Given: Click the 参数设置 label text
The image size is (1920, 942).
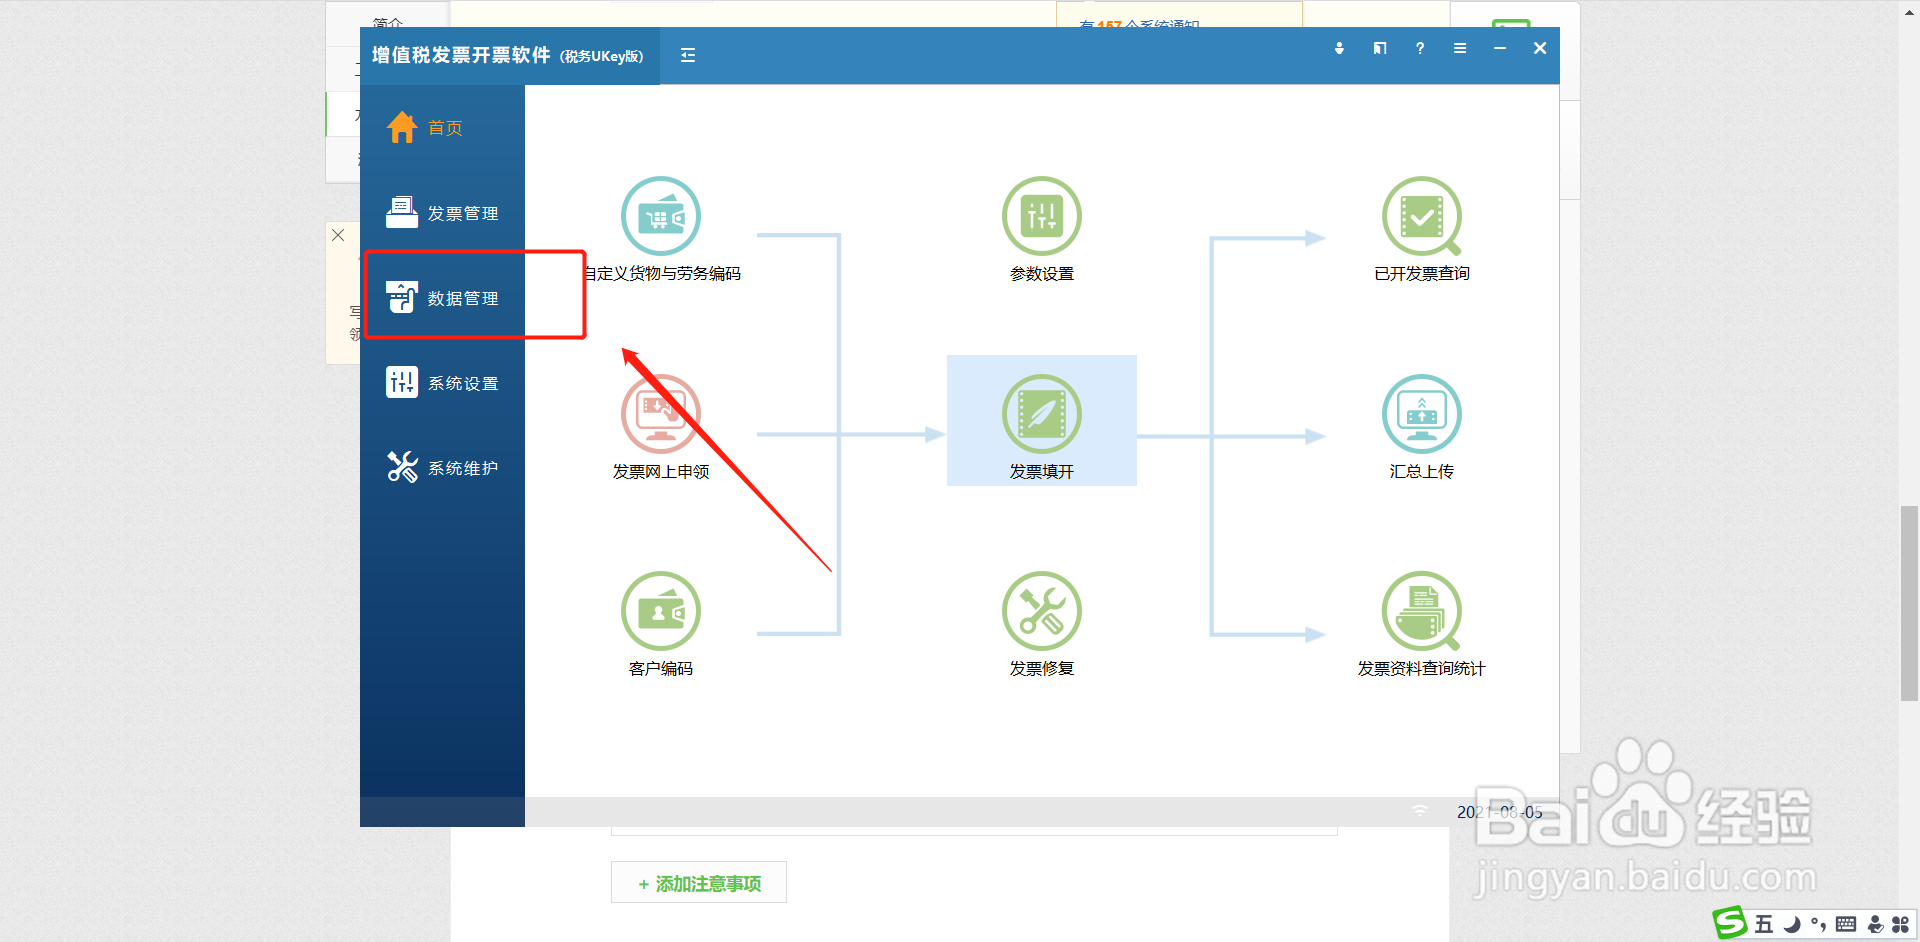Looking at the screenshot, I should 1042,273.
